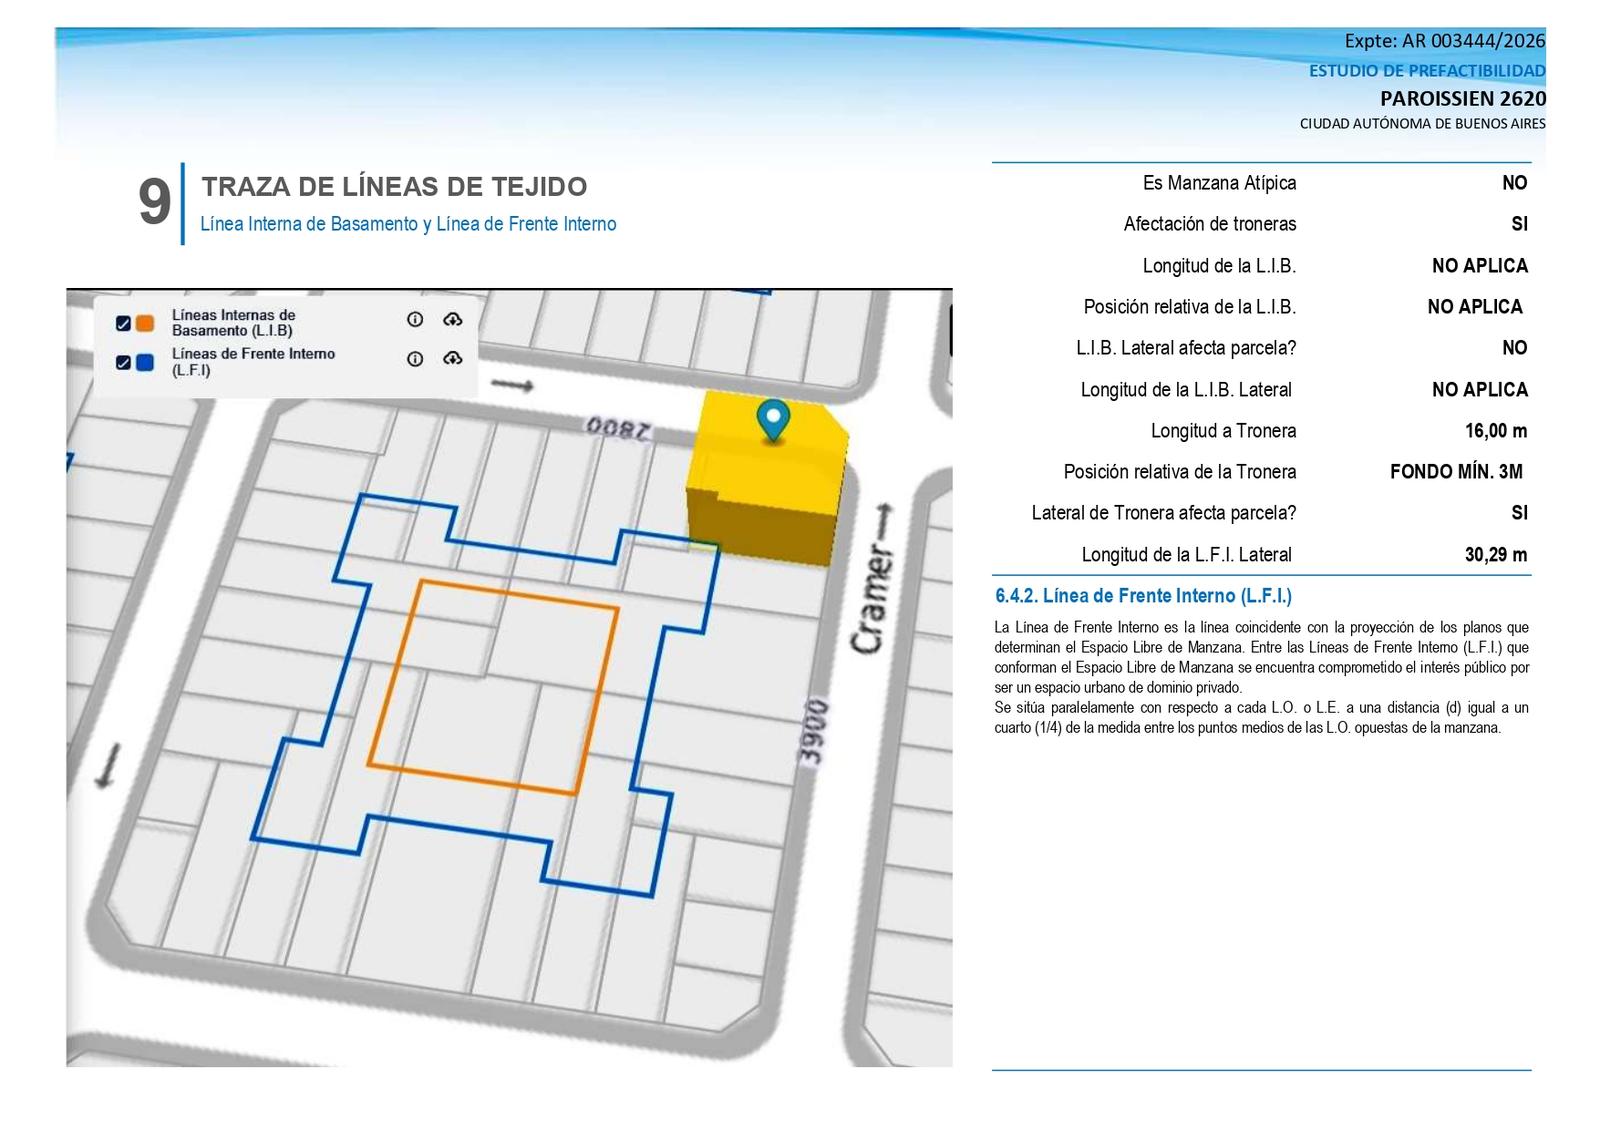Click the street direction arrow beside Cramer
Viewport: 1600px width, 1131px height.
(x=883, y=521)
